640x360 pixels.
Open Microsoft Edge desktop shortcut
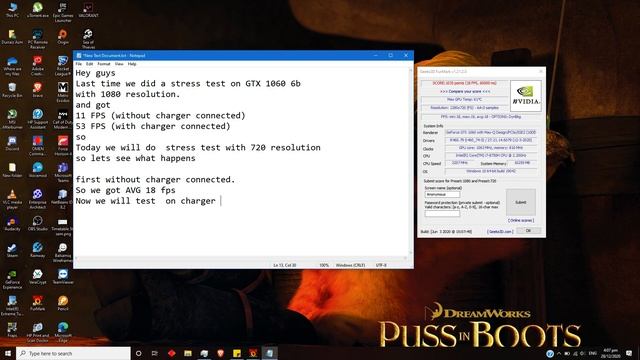[63, 332]
